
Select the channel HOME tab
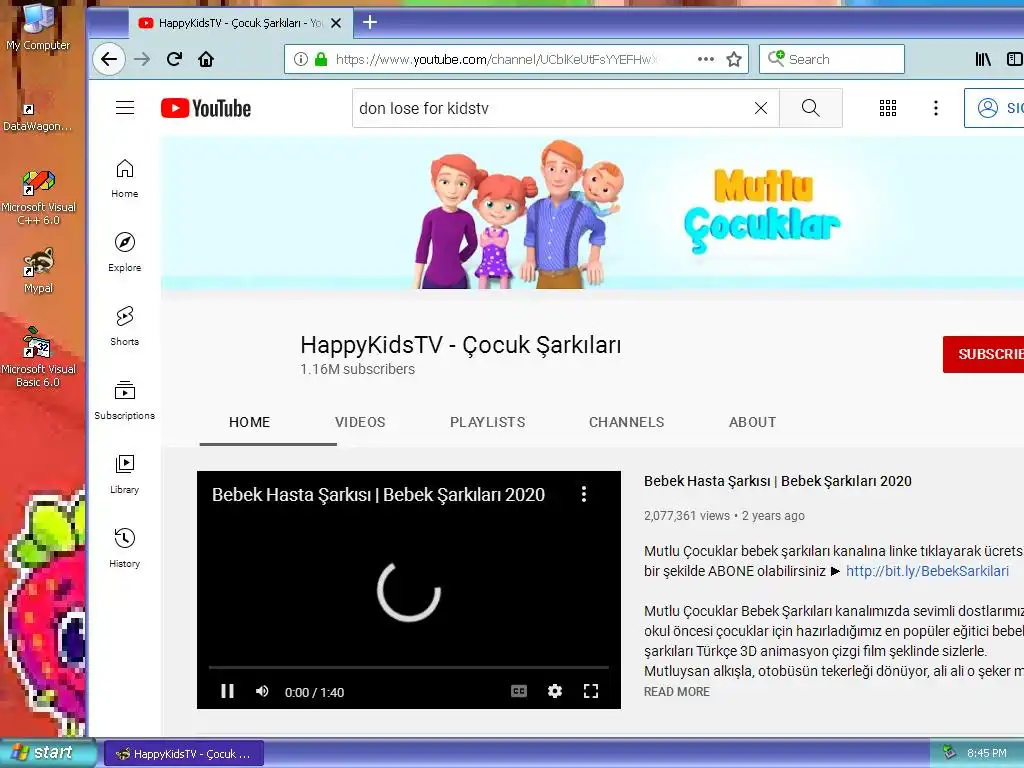pos(249,422)
